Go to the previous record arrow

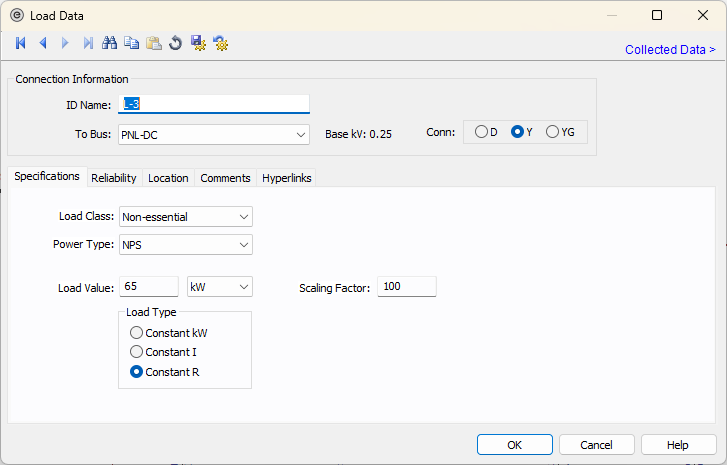(43, 43)
